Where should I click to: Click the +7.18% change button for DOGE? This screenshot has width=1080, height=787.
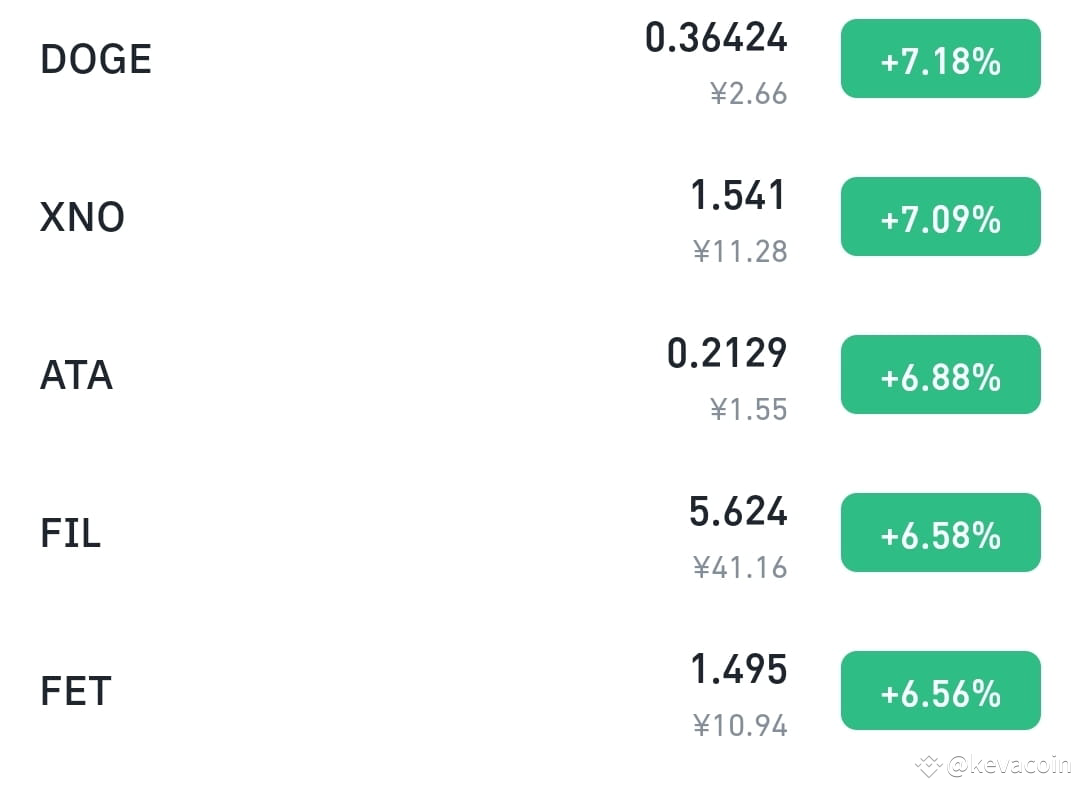(x=940, y=60)
